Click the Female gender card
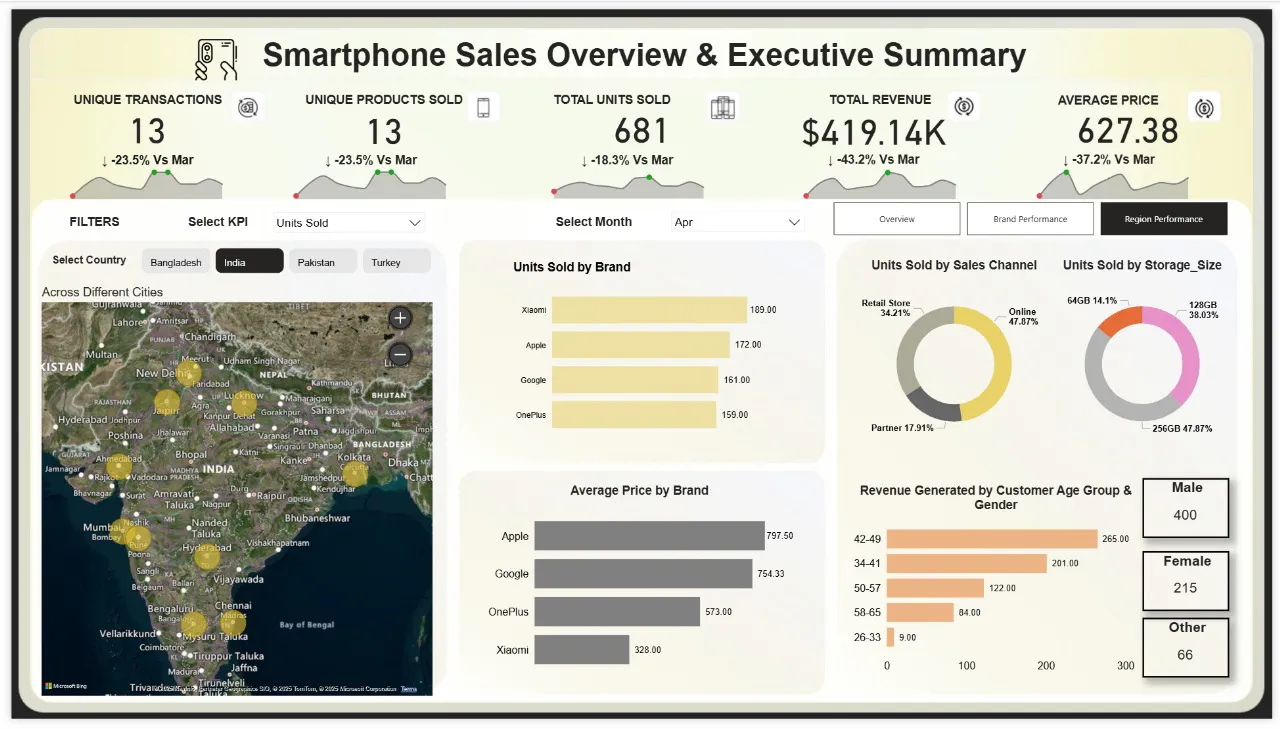Viewport: 1280px width, 729px height. [x=1185, y=580]
